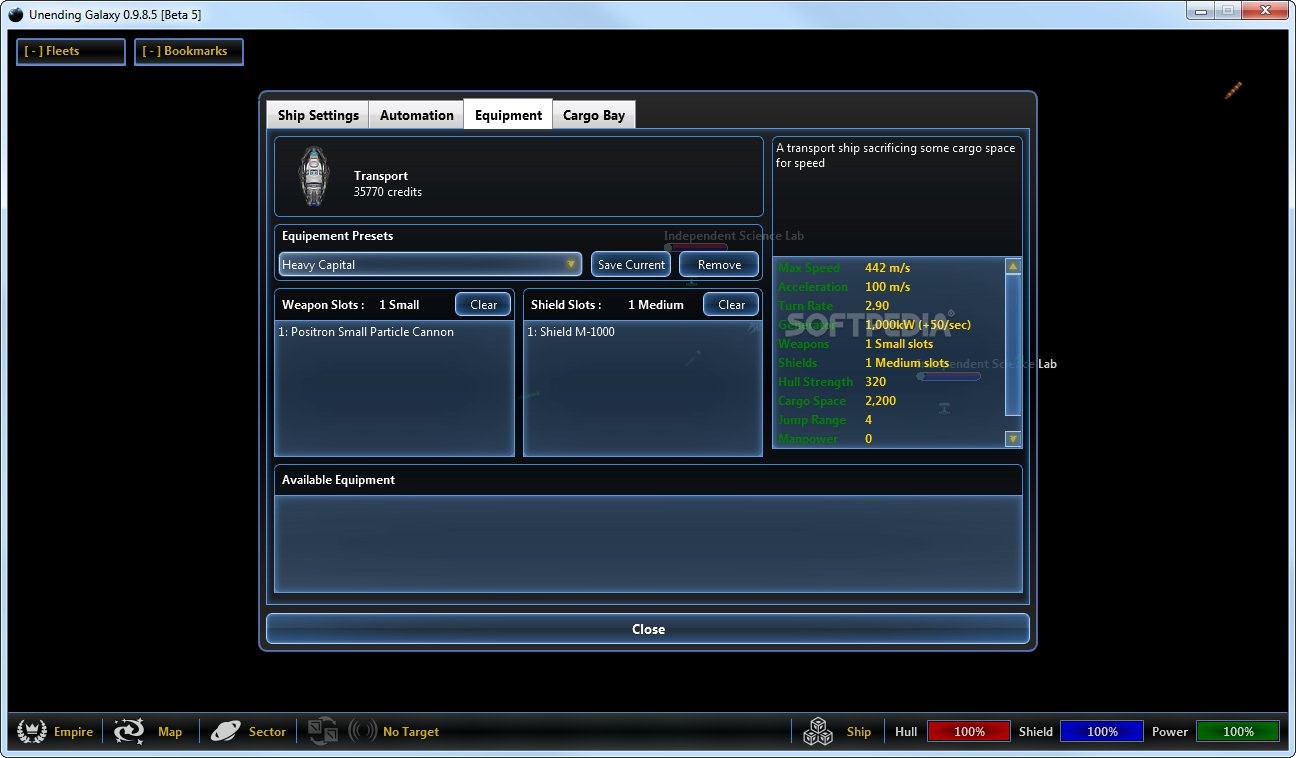Viewport: 1296px width, 758px height.
Task: Click the stats scroll up arrow
Action: [1013, 267]
